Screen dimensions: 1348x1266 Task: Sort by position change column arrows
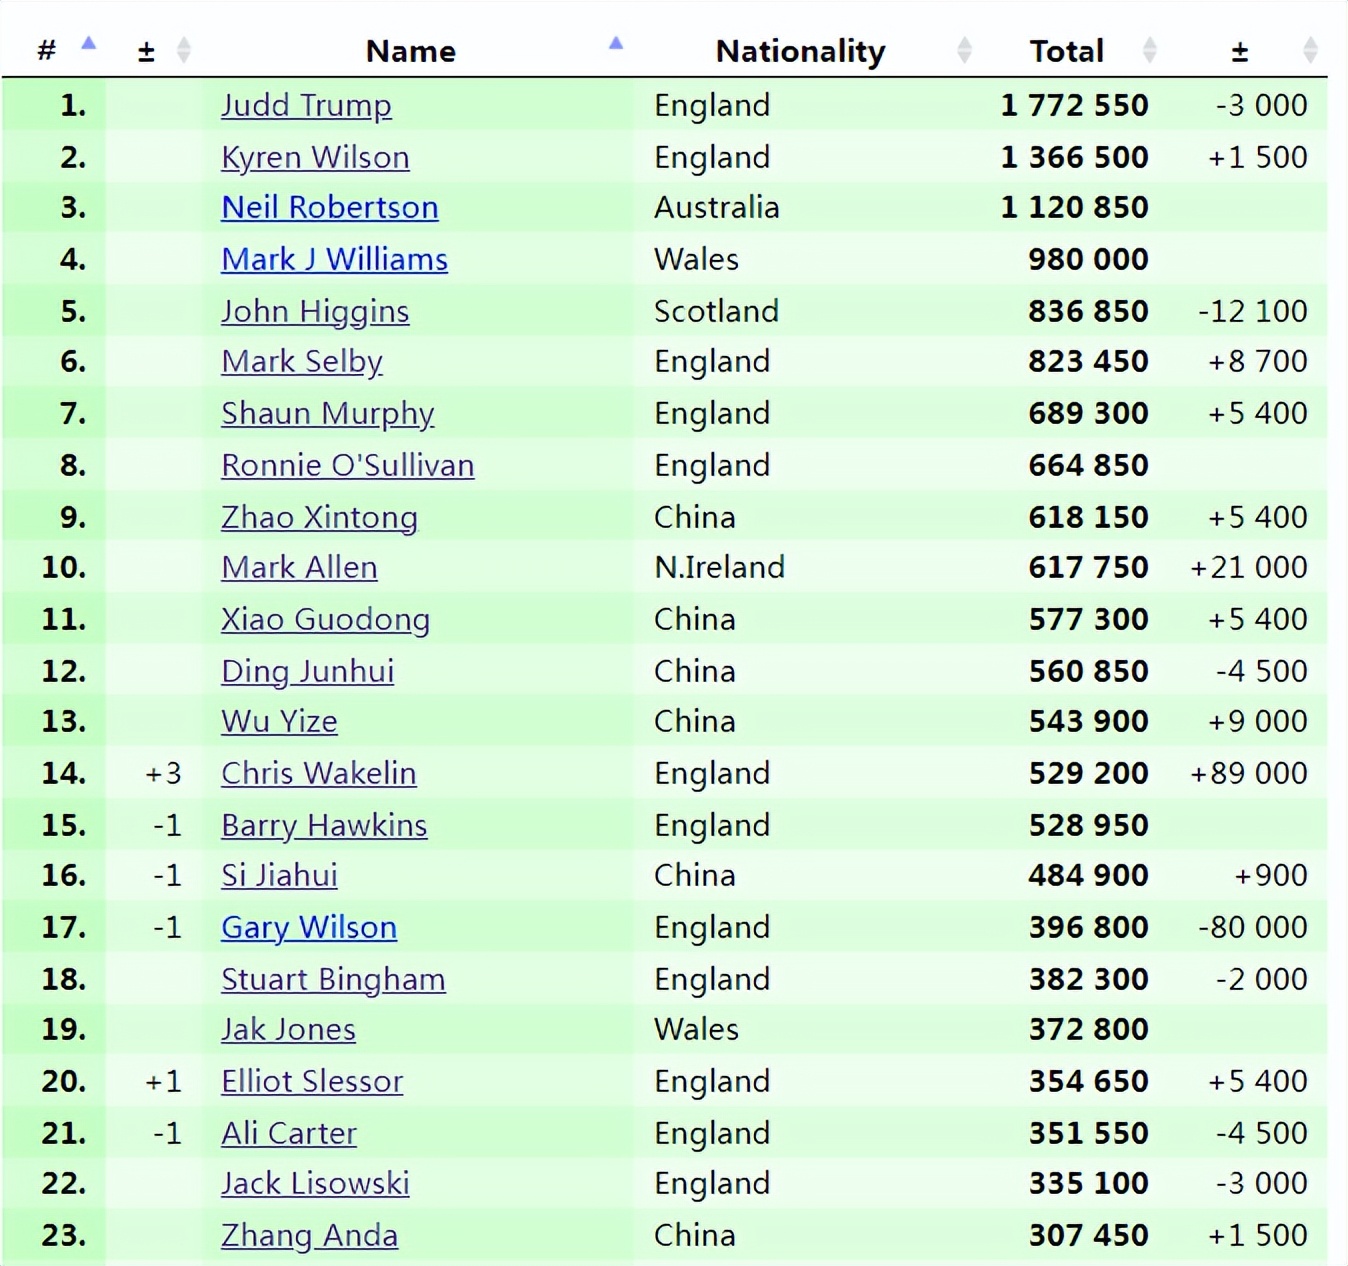pos(183,50)
